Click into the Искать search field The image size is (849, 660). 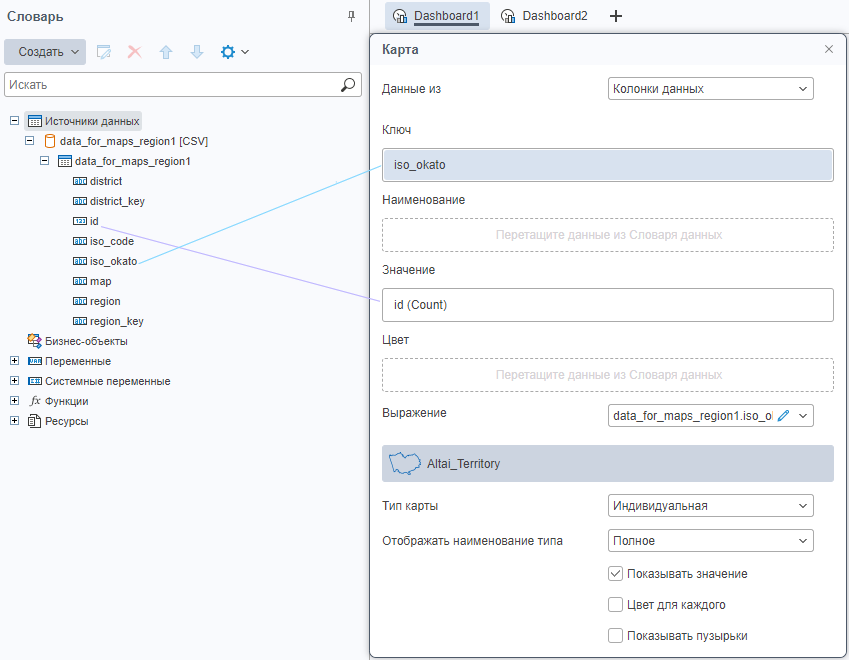pos(170,85)
